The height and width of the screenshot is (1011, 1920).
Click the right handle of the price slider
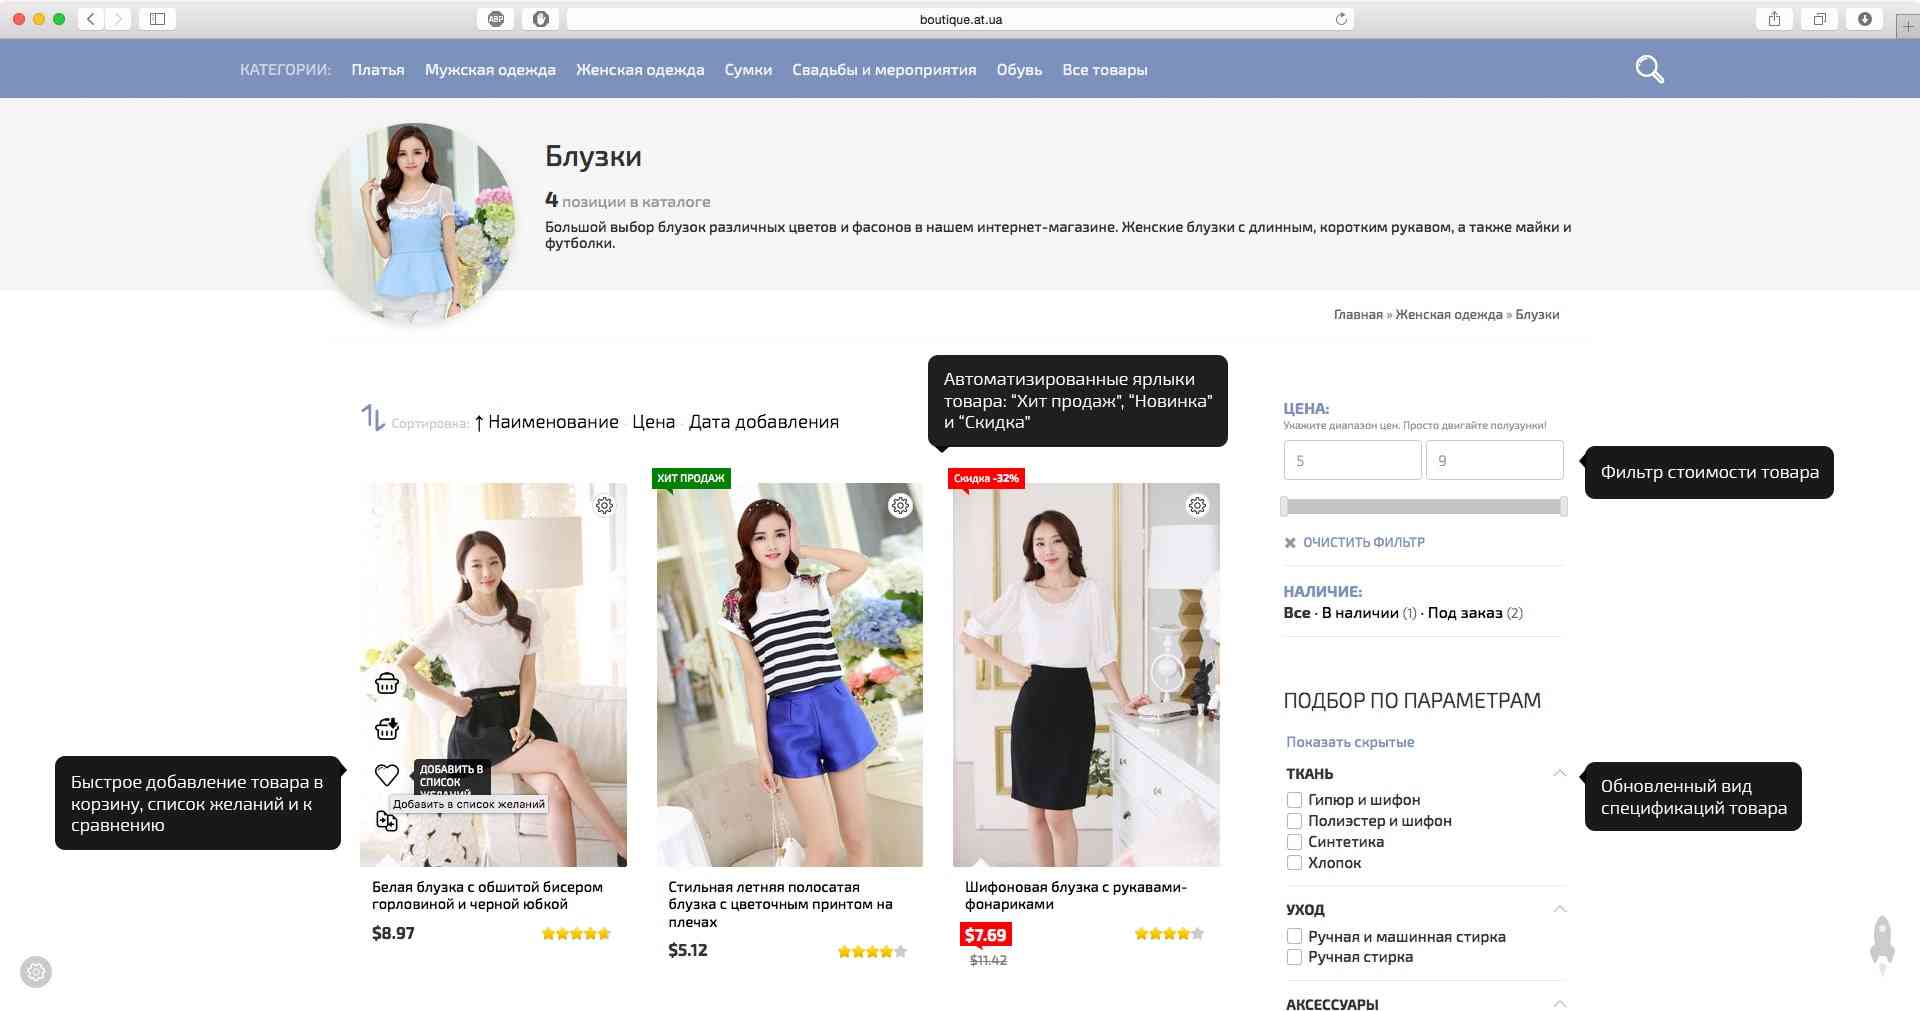tap(1563, 507)
